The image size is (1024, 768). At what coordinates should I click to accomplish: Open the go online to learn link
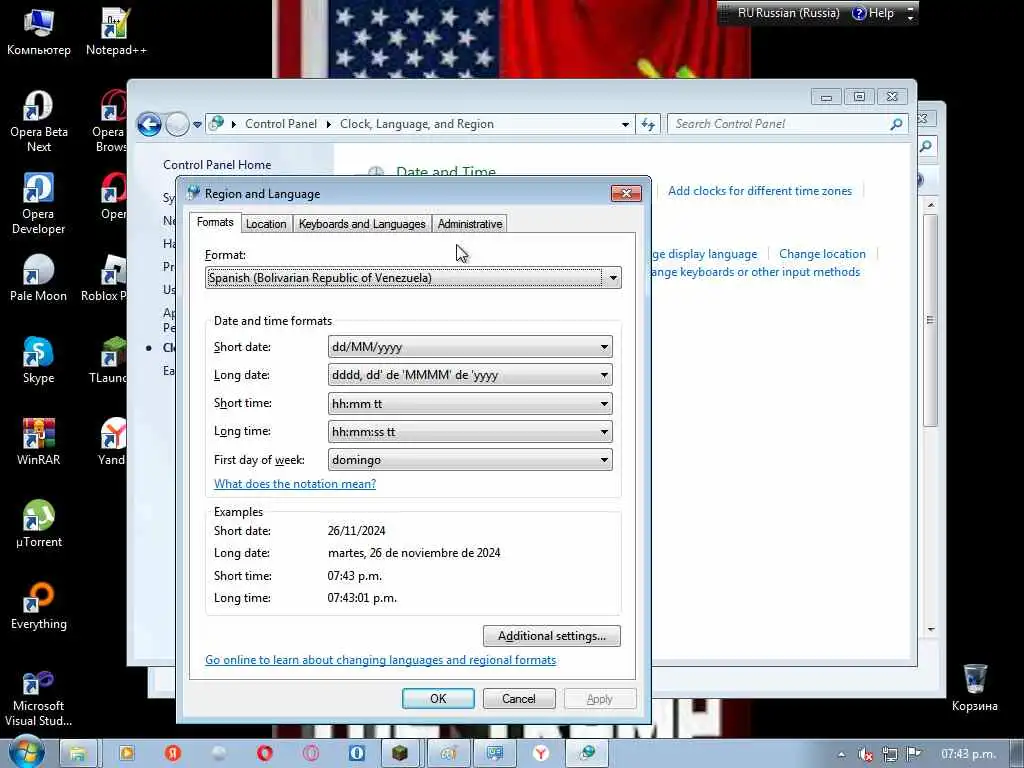[381, 660]
